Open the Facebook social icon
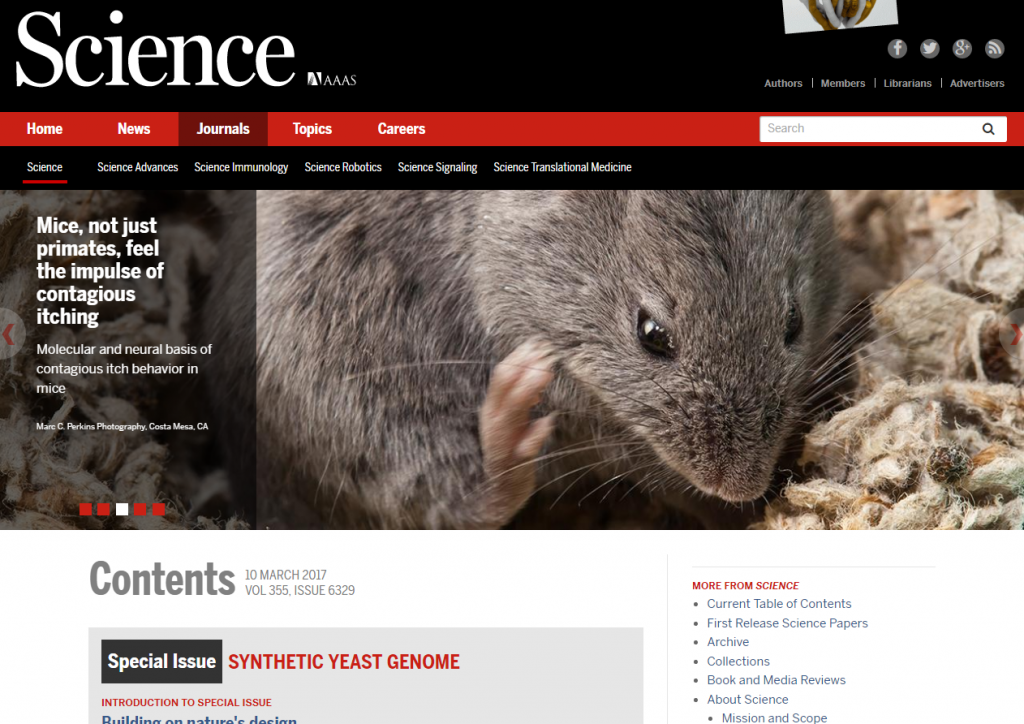1024x724 pixels. click(x=897, y=48)
